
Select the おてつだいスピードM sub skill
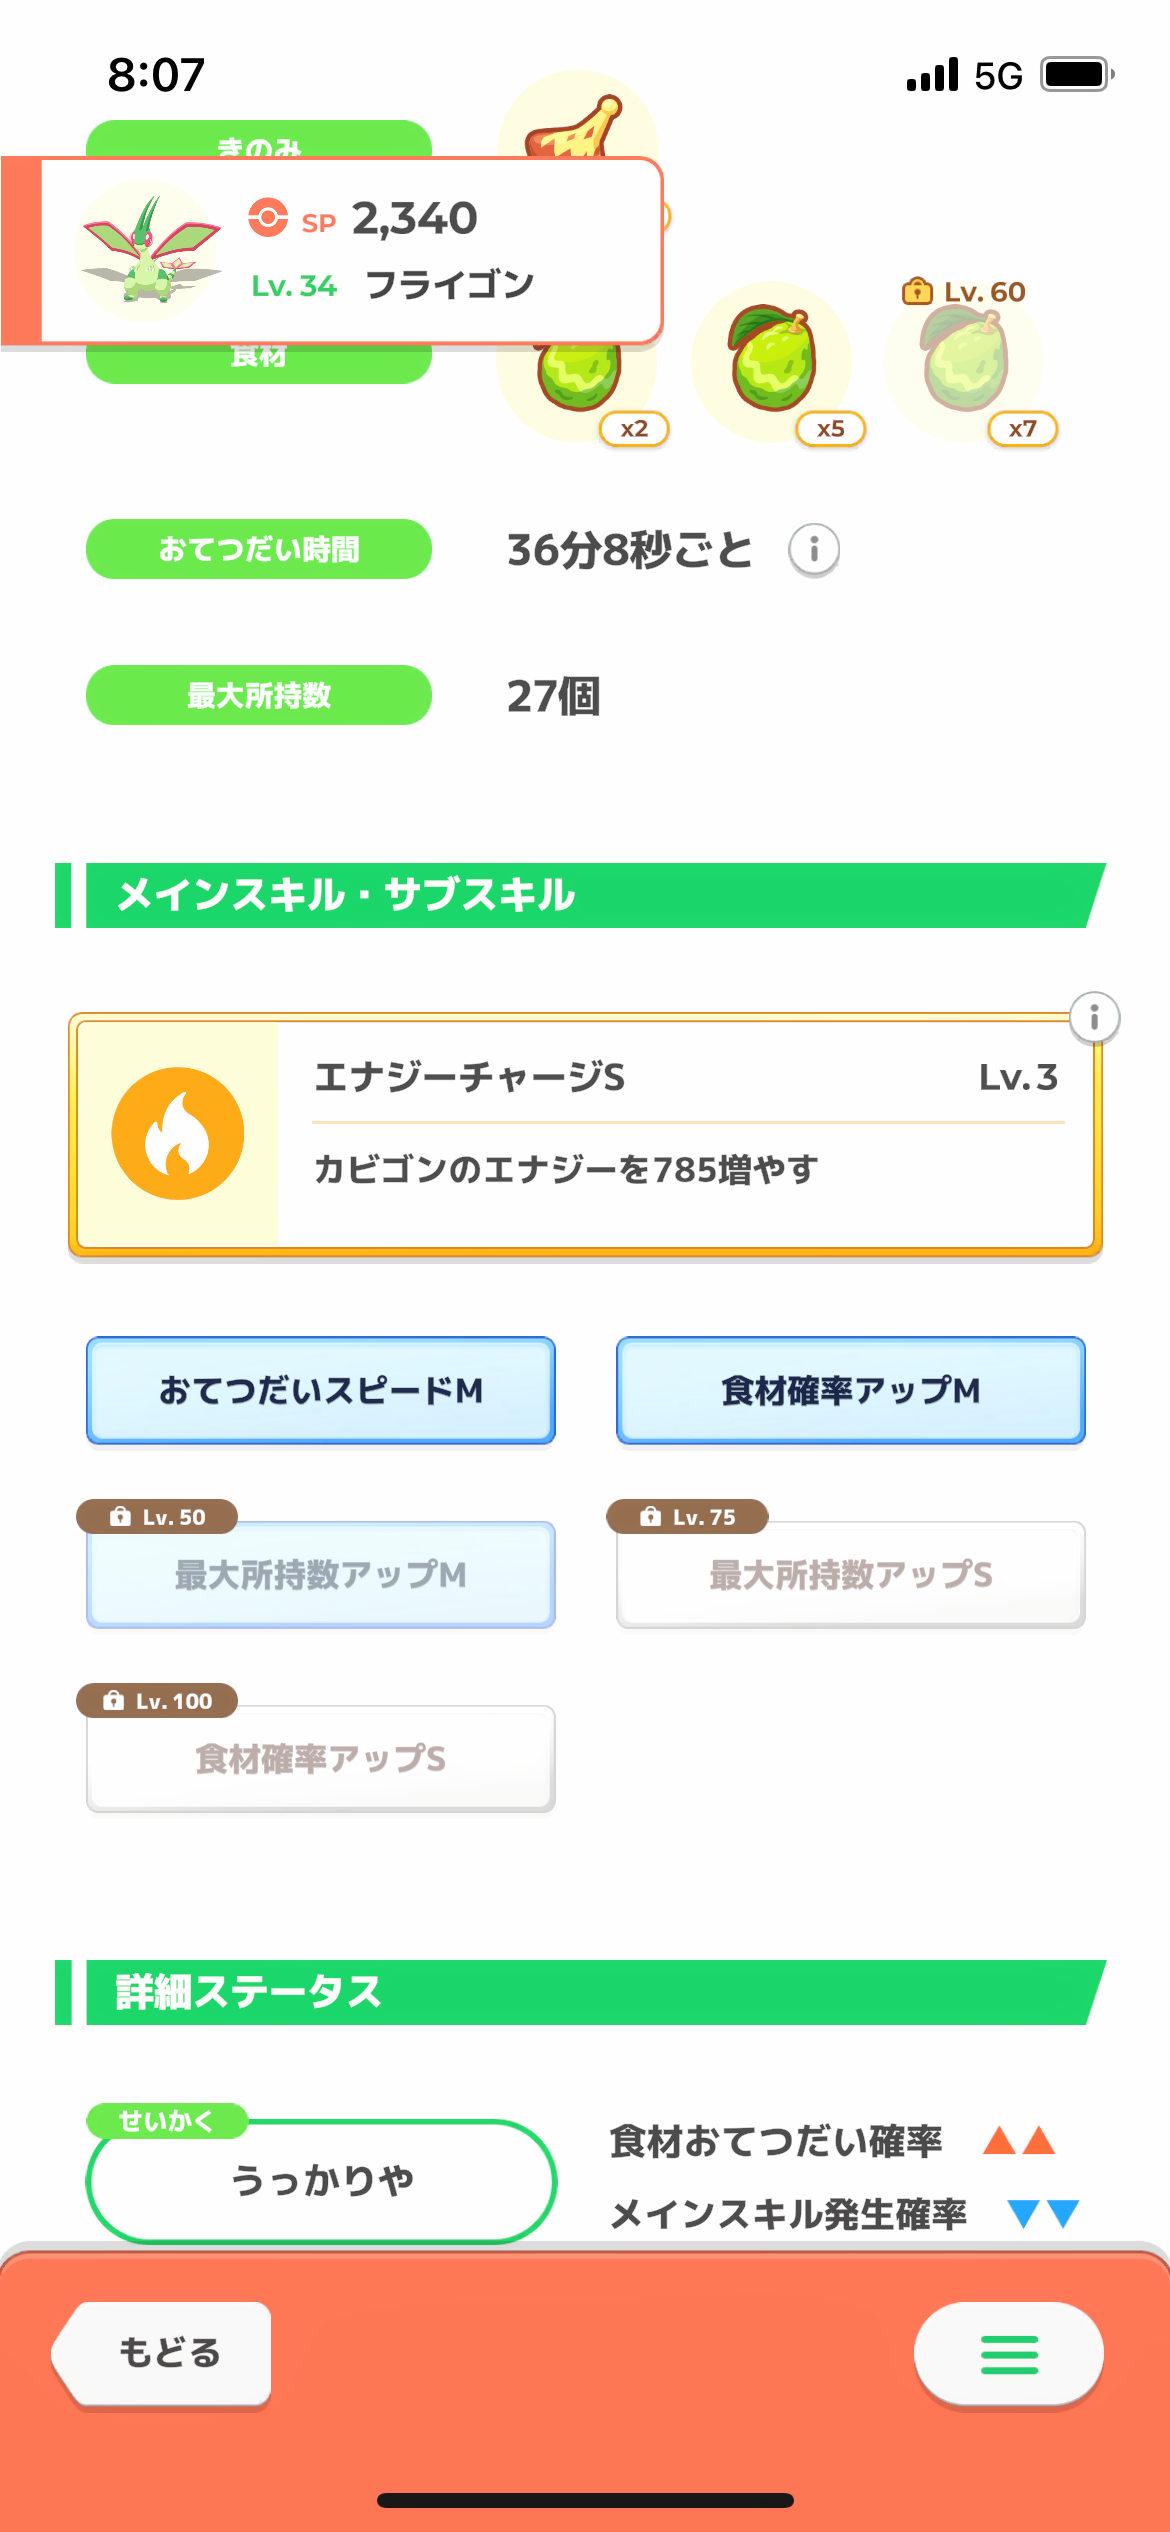321,1390
